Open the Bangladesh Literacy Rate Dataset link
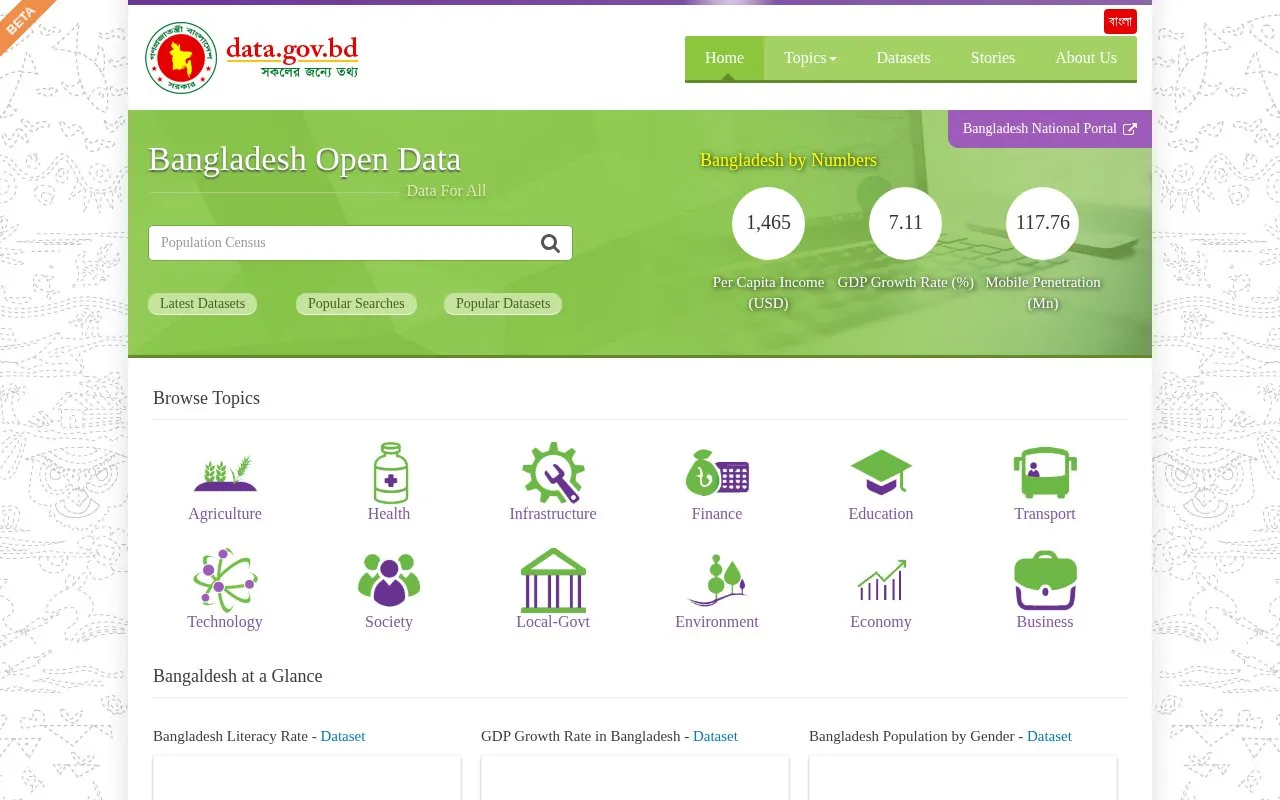 tap(343, 736)
